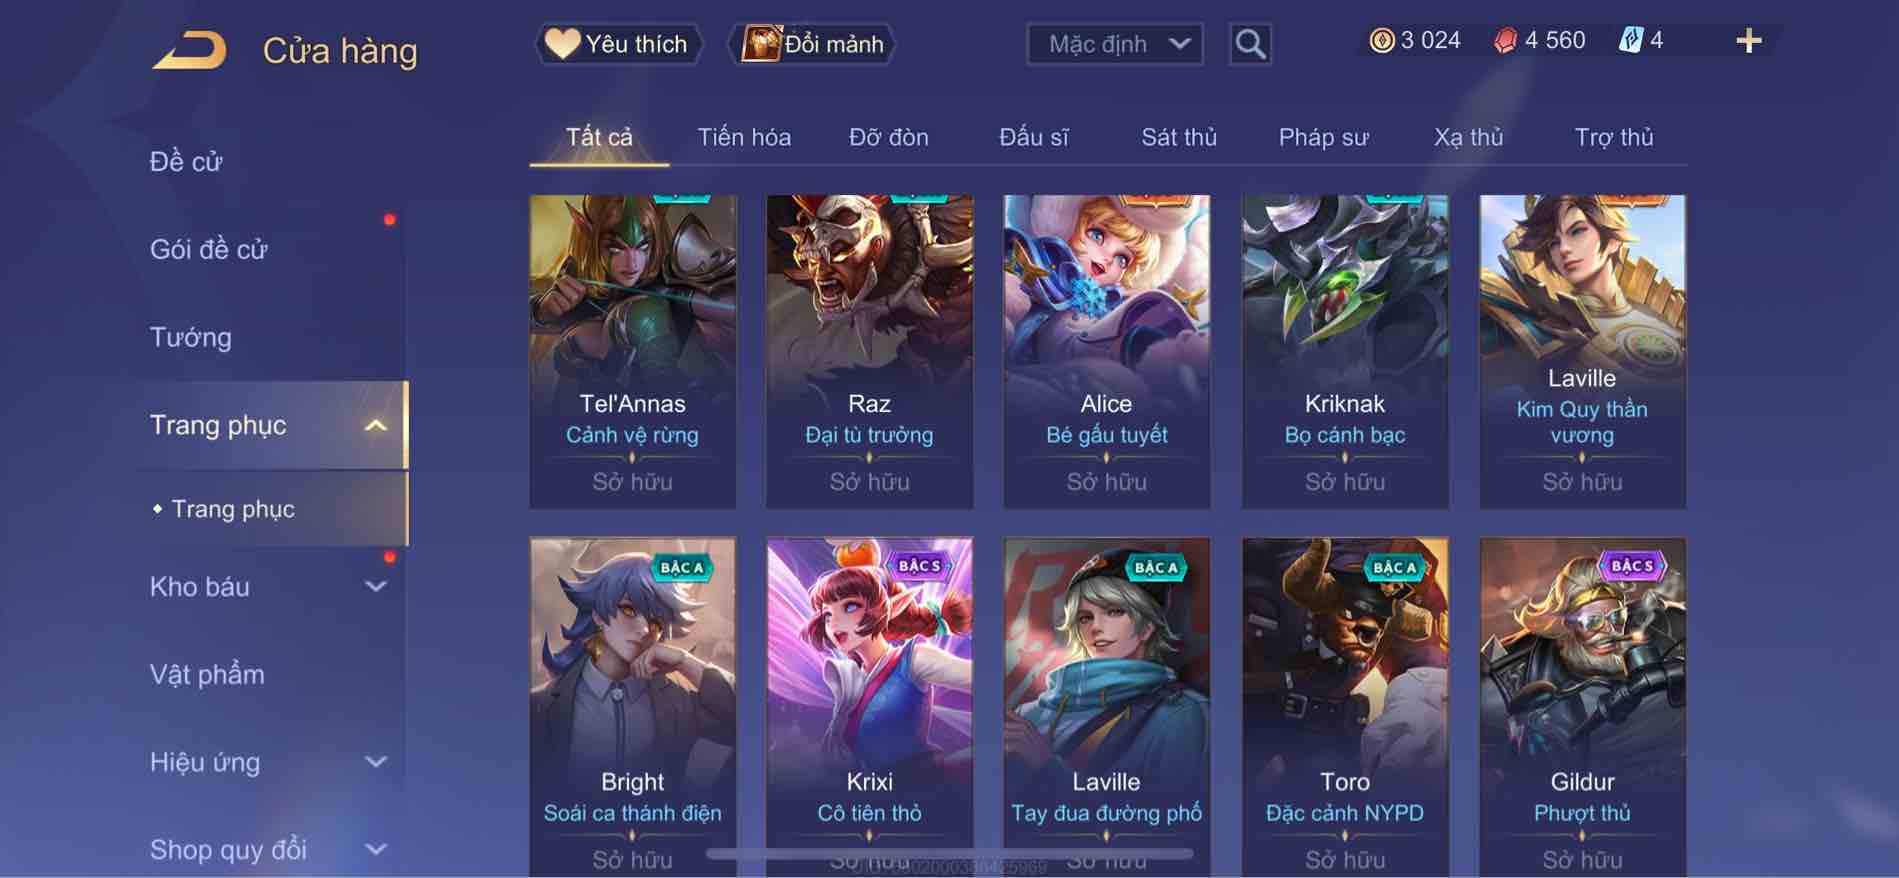This screenshot has width=1899, height=878.
Task: Click the blue ticket voucher icon
Action: click(x=1631, y=40)
